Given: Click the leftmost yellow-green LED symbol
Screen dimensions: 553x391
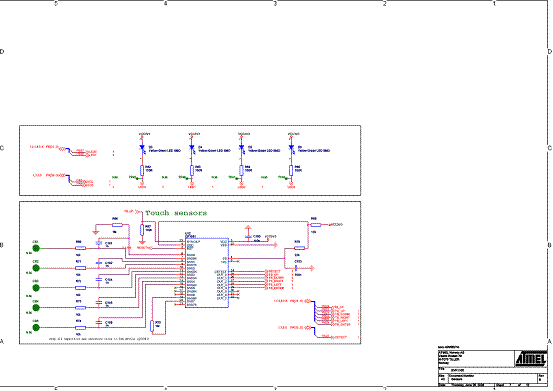Looking at the screenshot, I should [142, 147].
